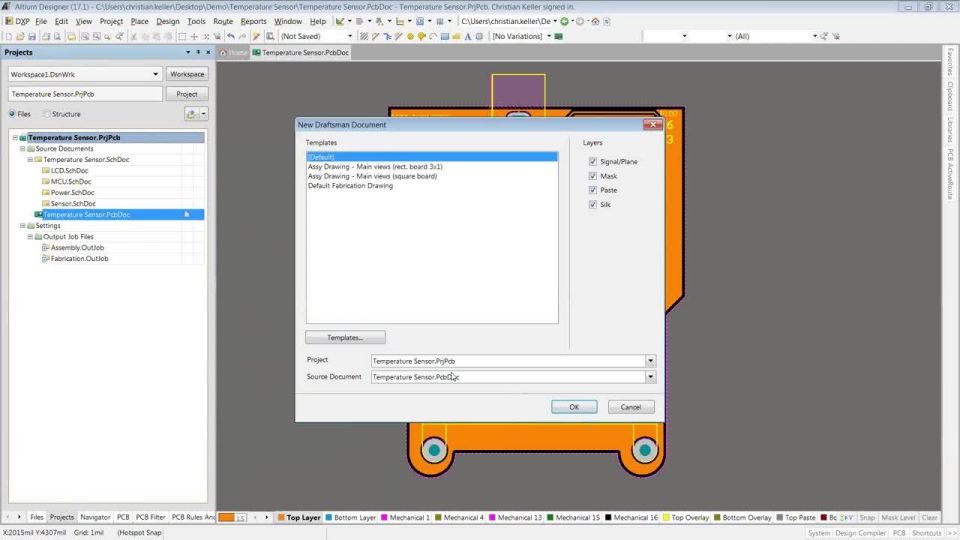Select the Files radio button
Viewport: 960px width, 540px height.
12,114
